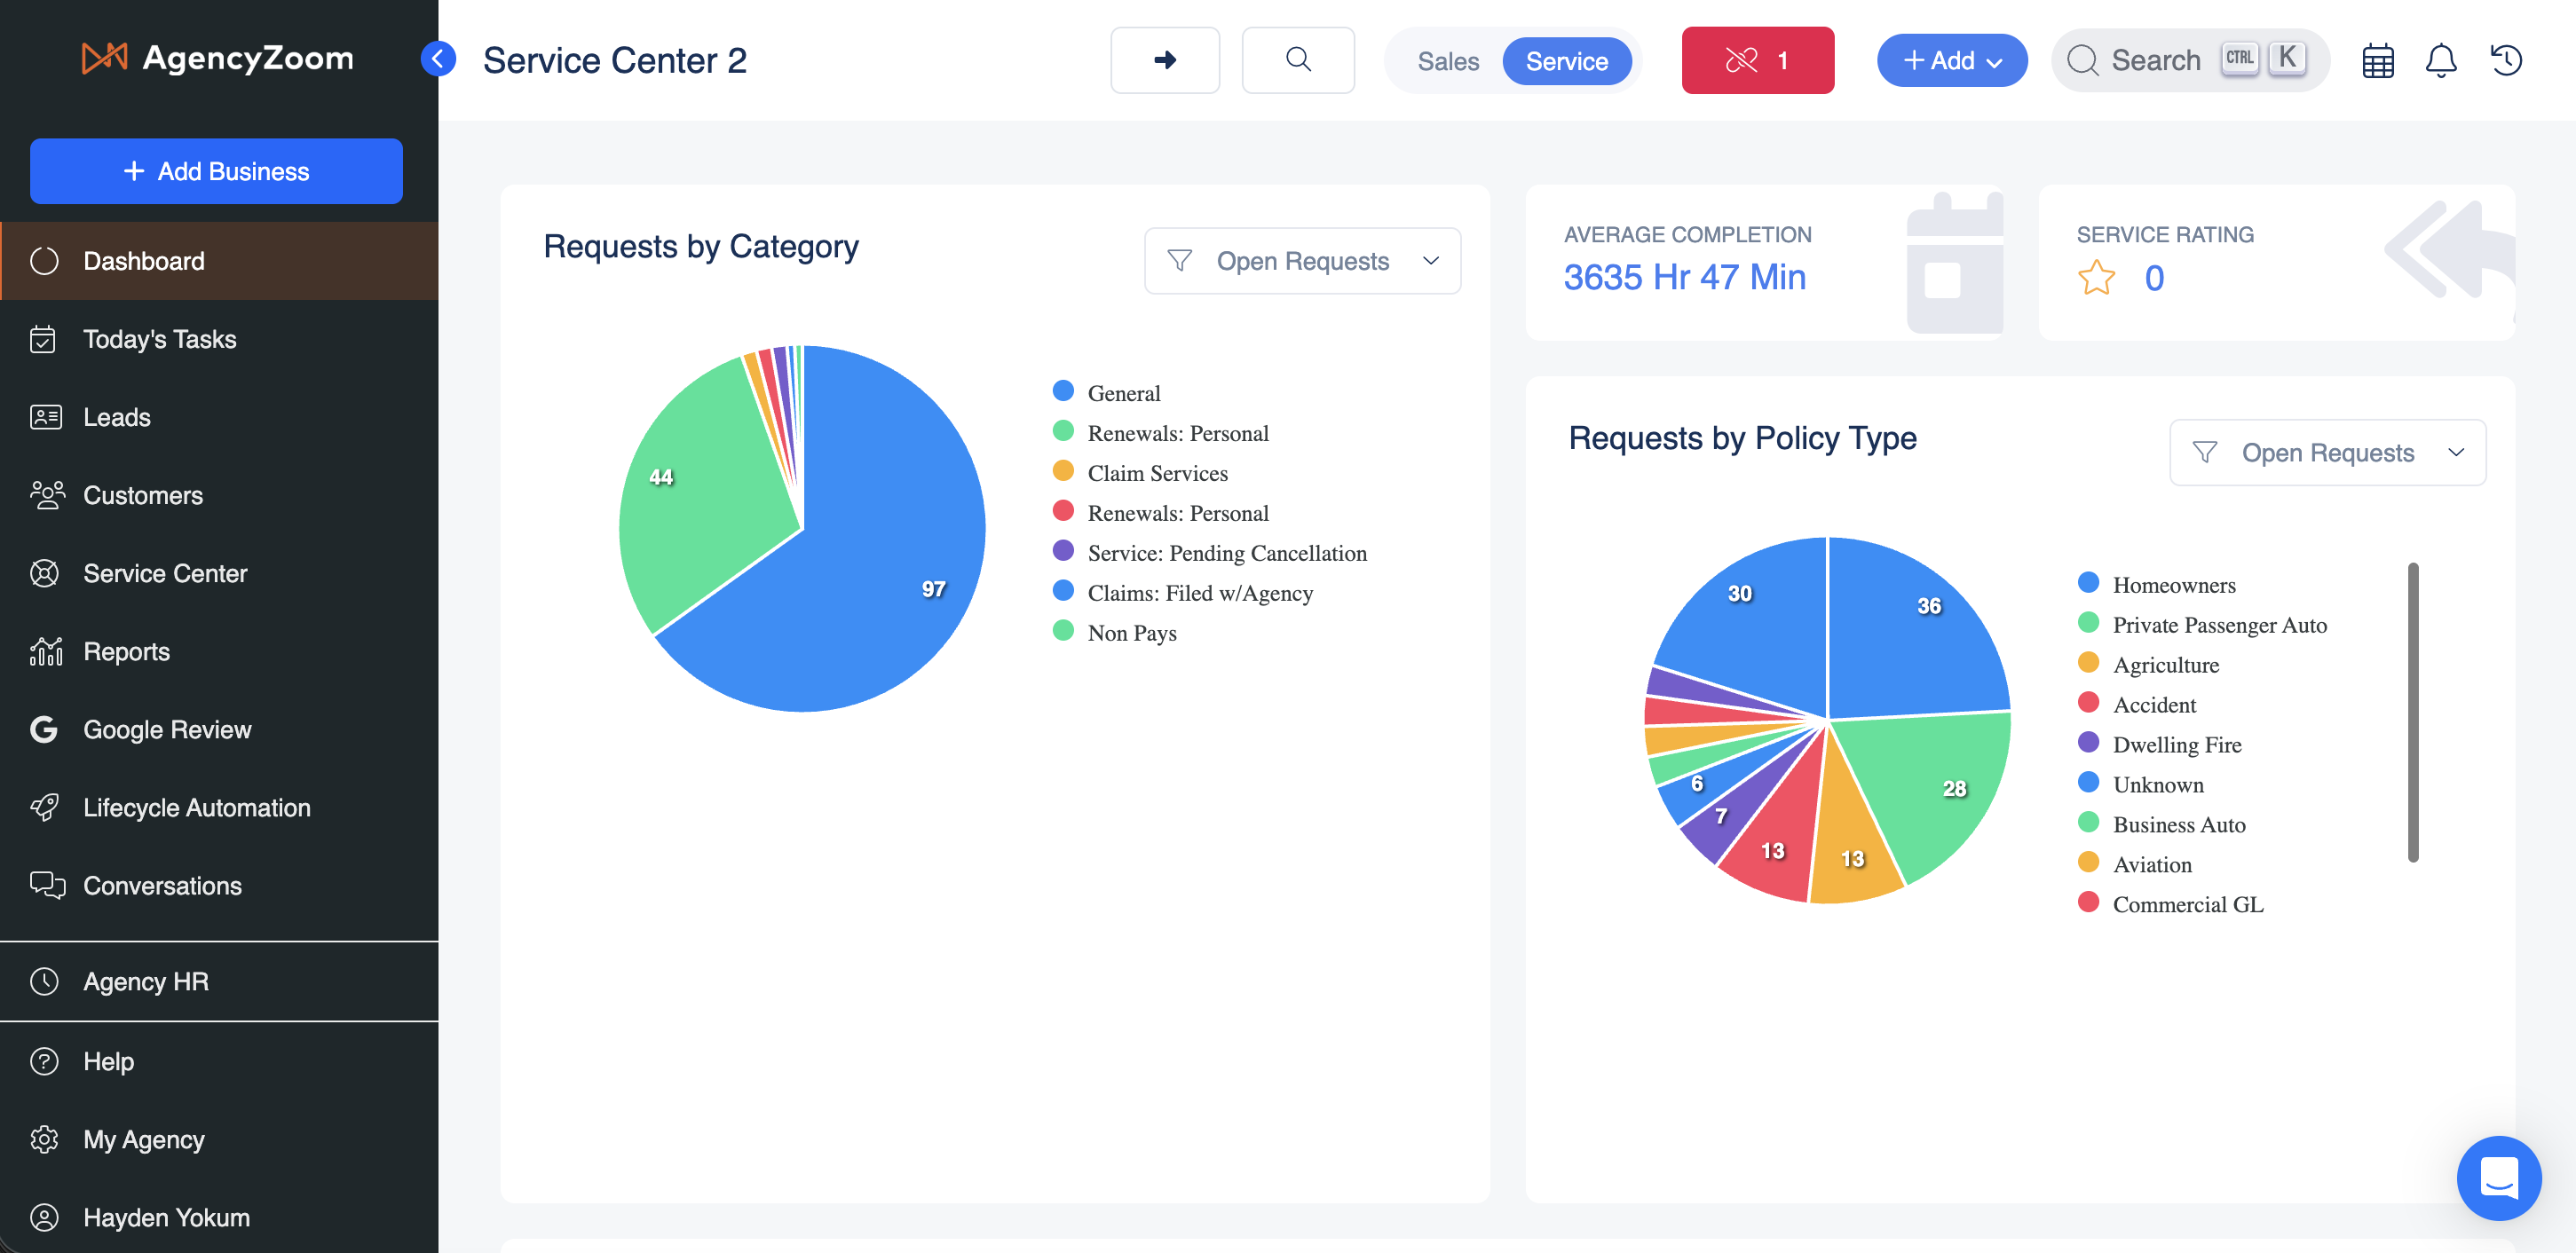Open the Add dropdown menu
Viewport: 2576px width, 1253px height.
1951,61
